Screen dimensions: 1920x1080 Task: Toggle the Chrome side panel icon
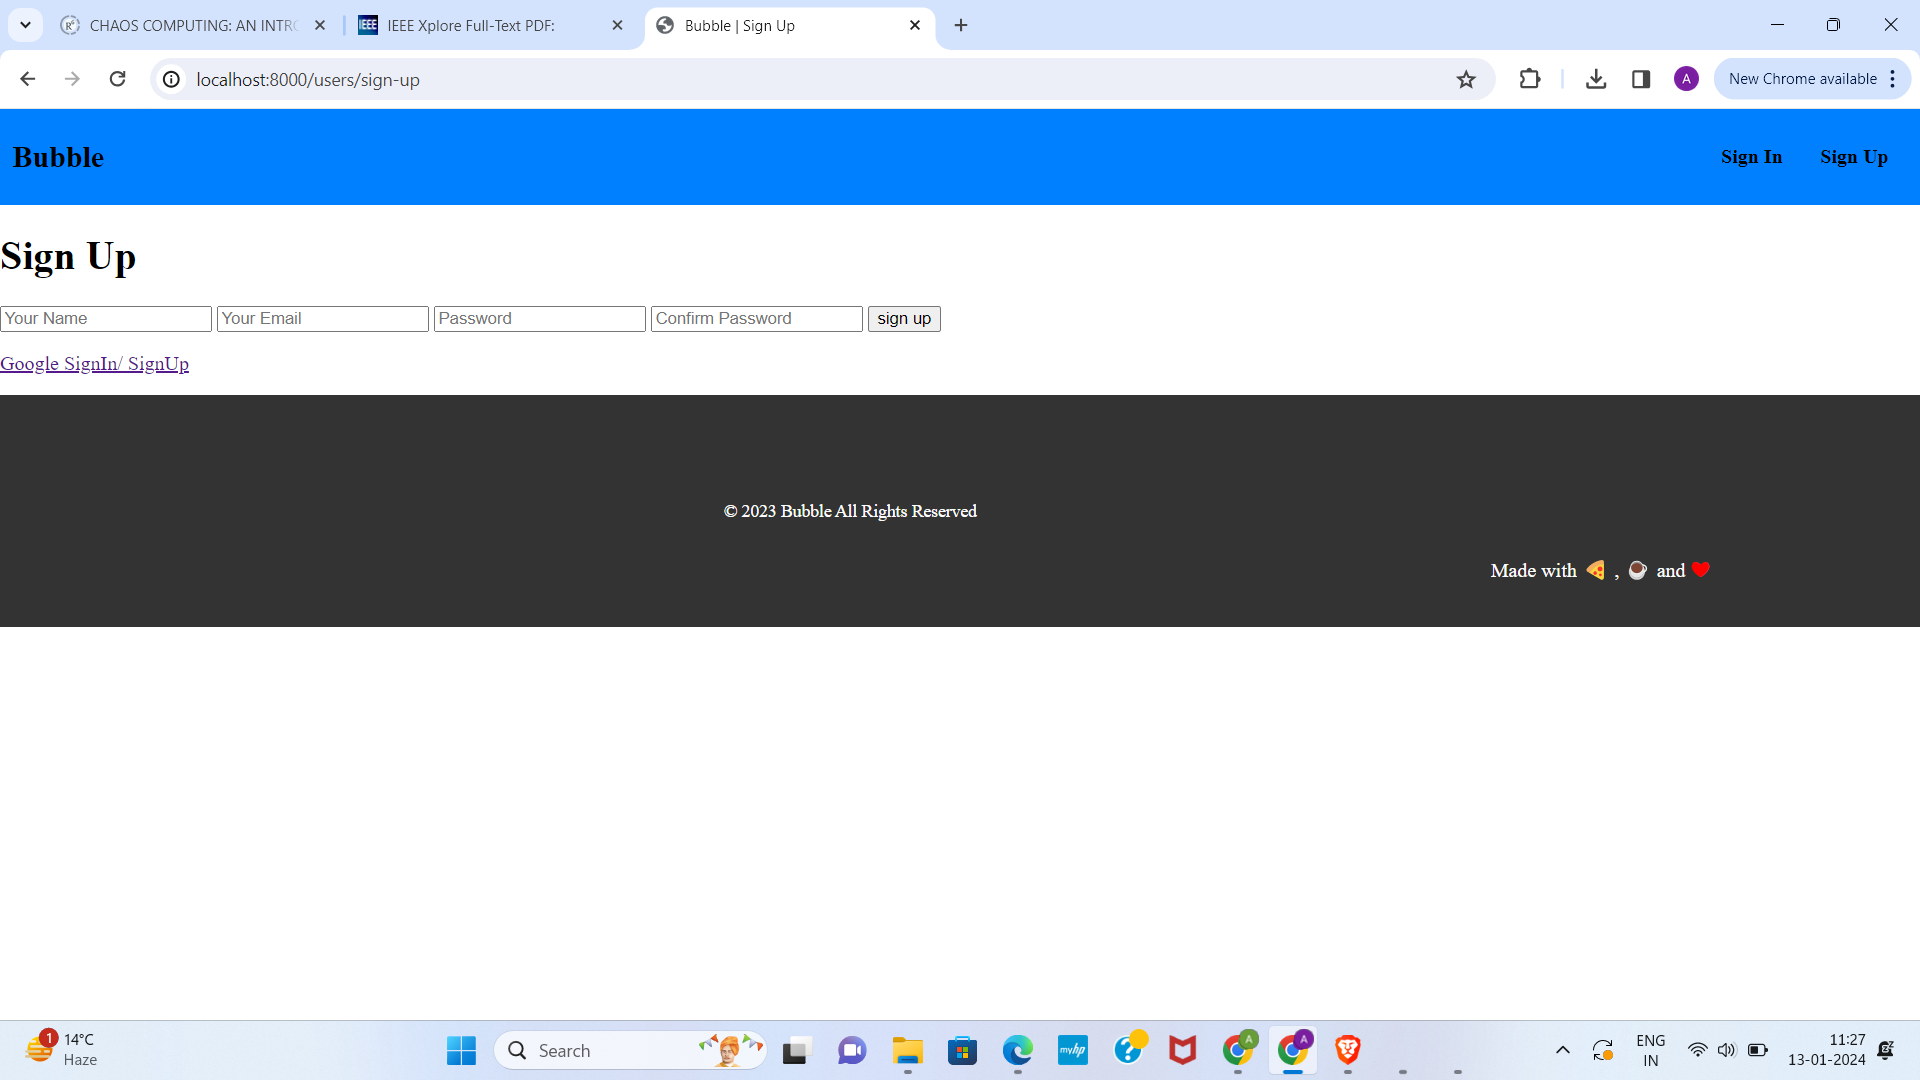1641,79
